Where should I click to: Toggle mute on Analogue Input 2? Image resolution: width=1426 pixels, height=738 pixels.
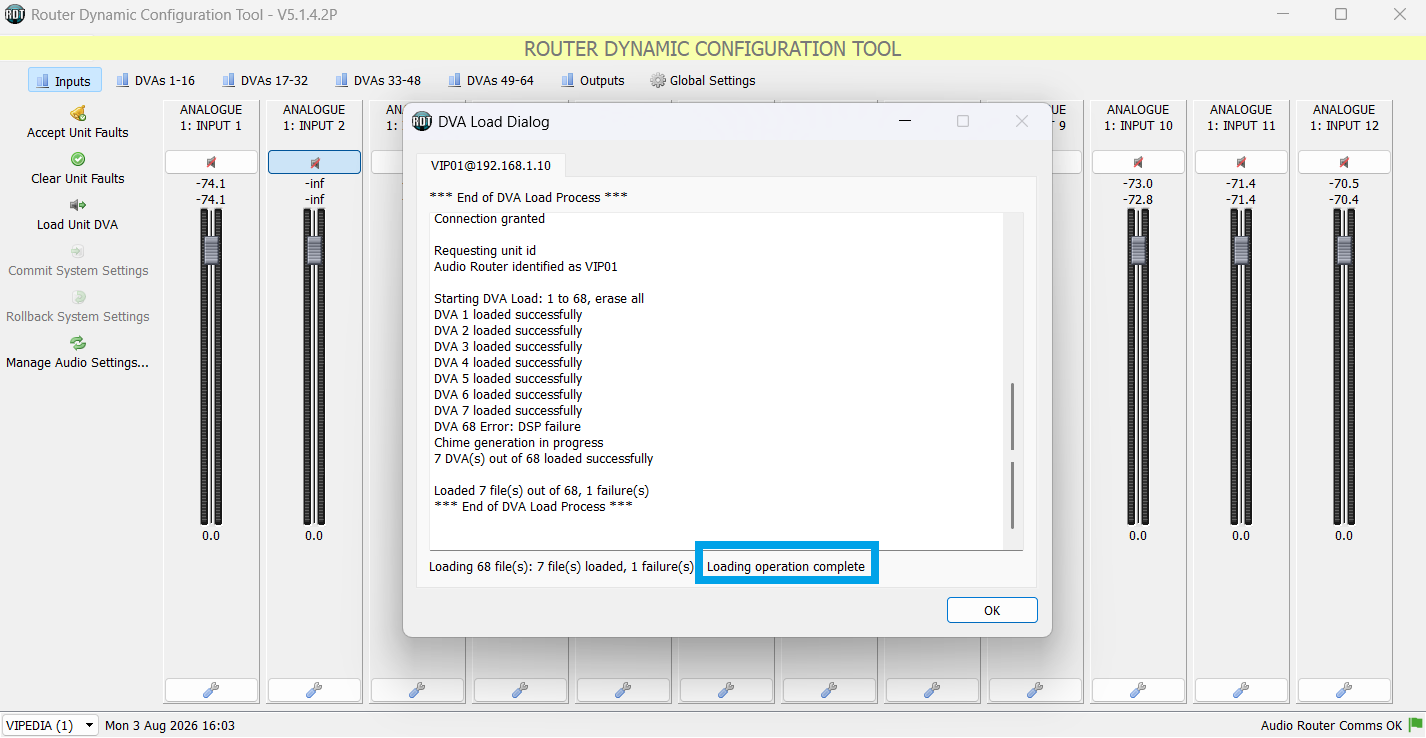(x=314, y=162)
